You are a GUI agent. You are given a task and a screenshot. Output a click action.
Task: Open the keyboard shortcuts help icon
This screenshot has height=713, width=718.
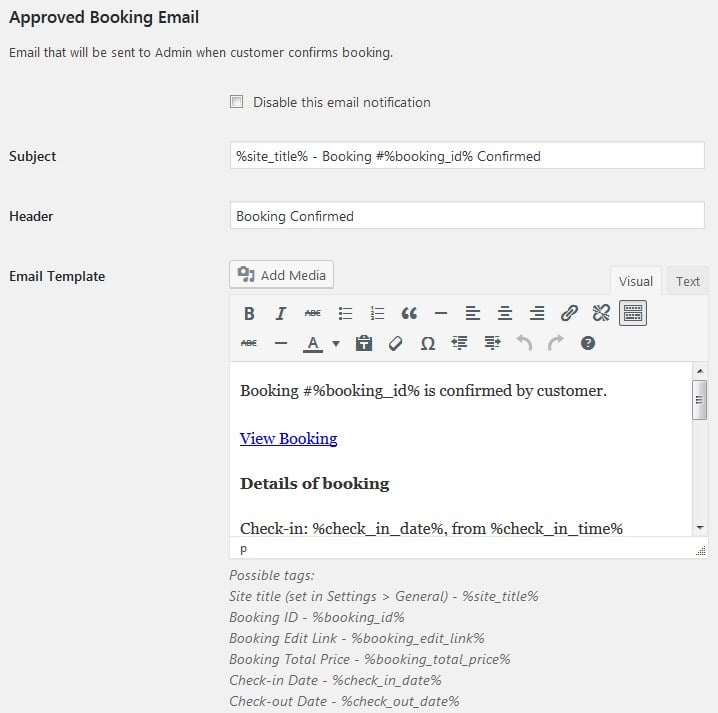[588, 343]
